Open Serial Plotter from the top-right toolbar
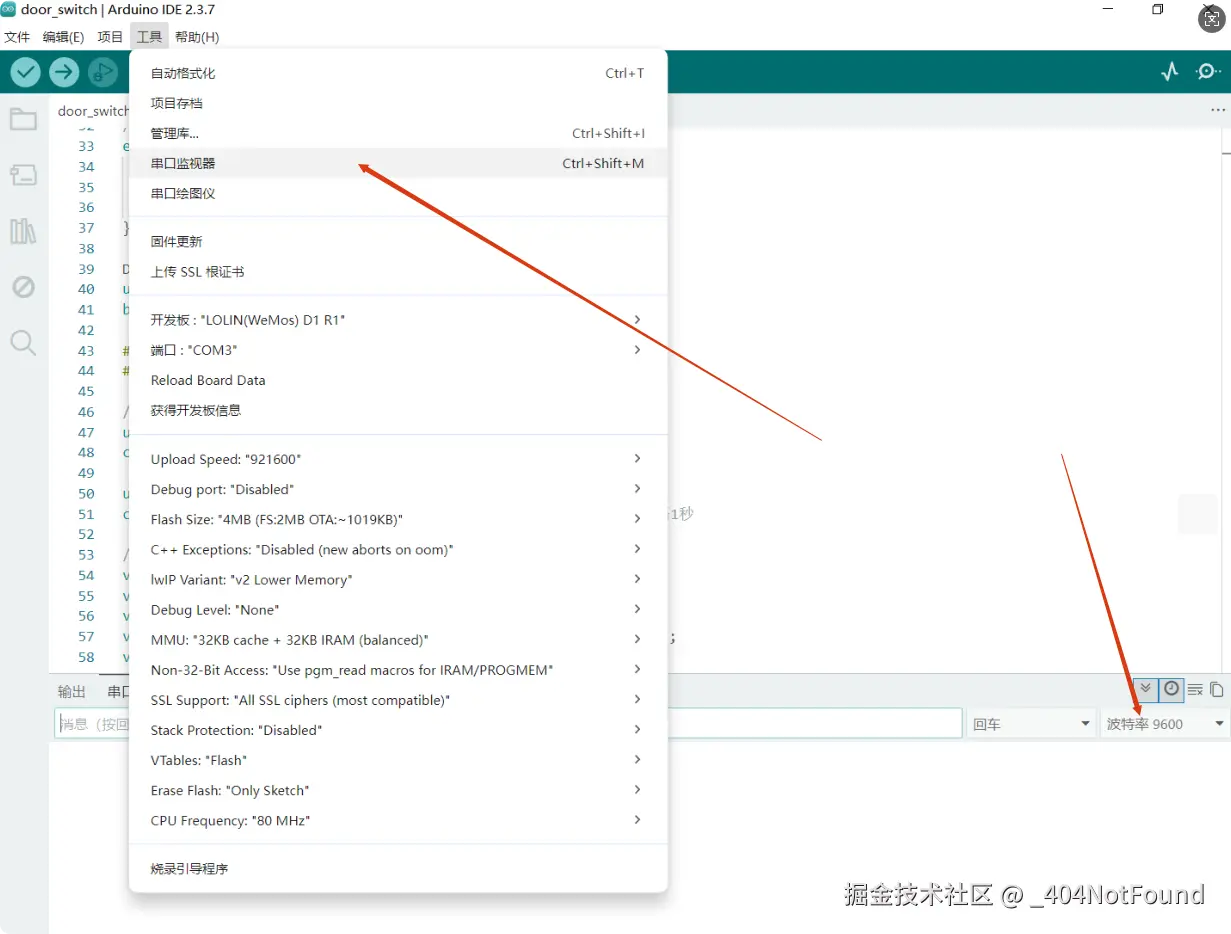The image size is (1231, 934). pyautogui.click(x=1169, y=72)
